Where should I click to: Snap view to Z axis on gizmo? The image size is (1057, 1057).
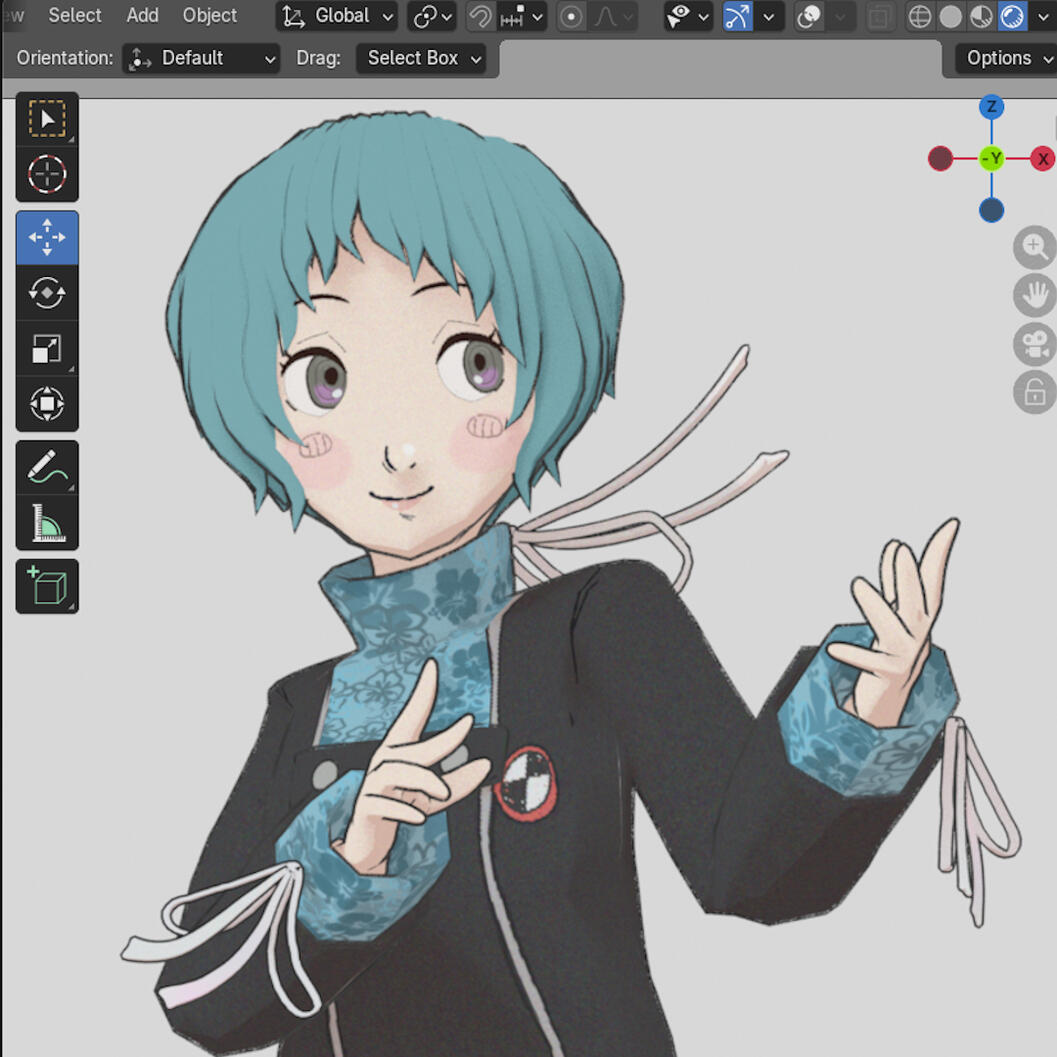(x=991, y=107)
